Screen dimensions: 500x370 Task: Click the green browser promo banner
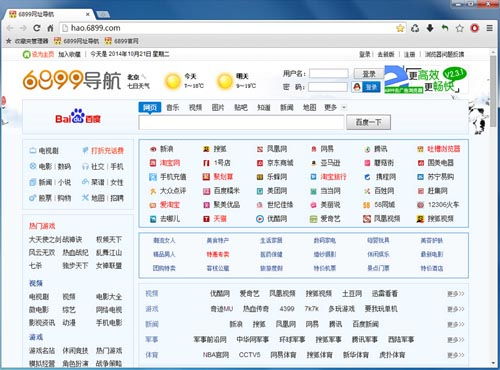426,79
